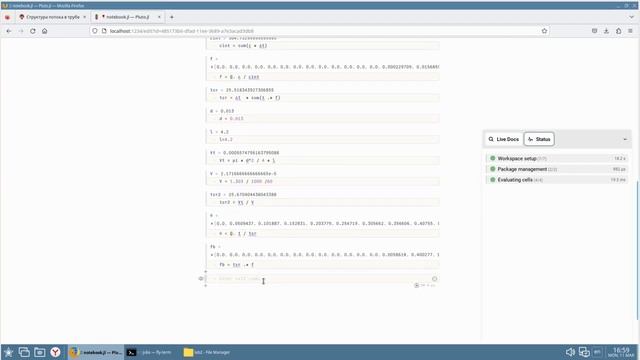
Task: Expand the fb array output triangle
Action: [212, 255]
